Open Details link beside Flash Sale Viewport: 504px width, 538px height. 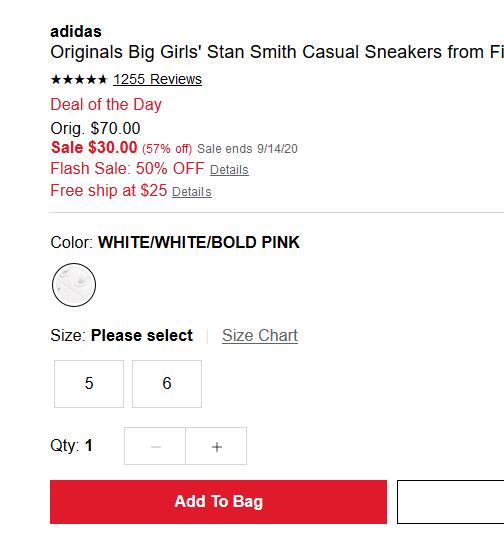pos(229,170)
